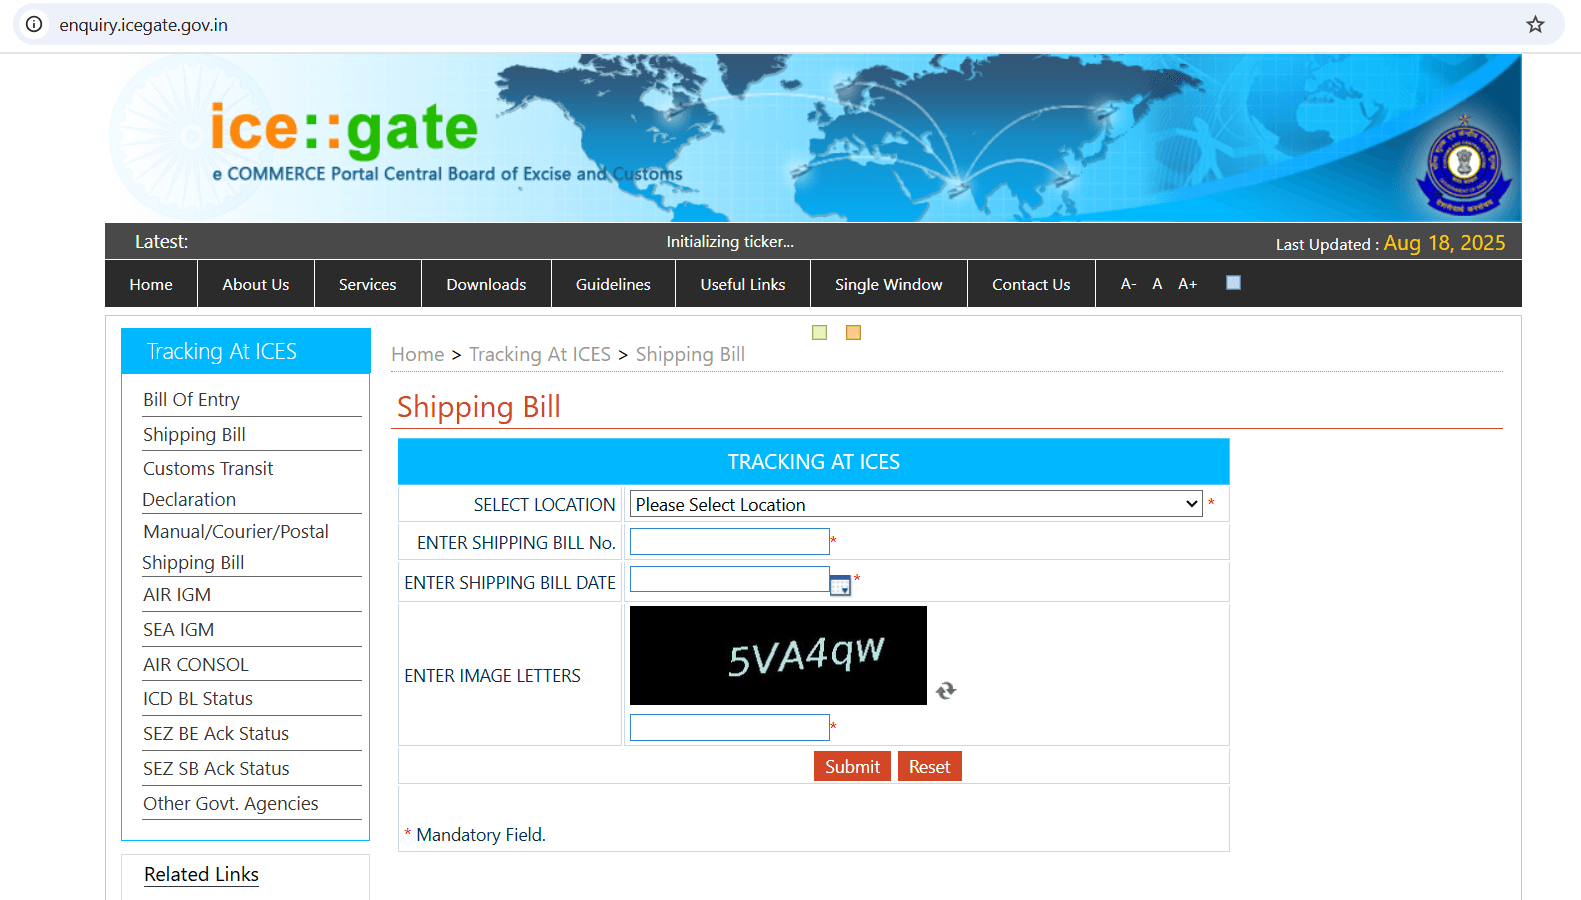Open ICD BL Status link
The height and width of the screenshot is (900, 1581).
pyautogui.click(x=198, y=698)
